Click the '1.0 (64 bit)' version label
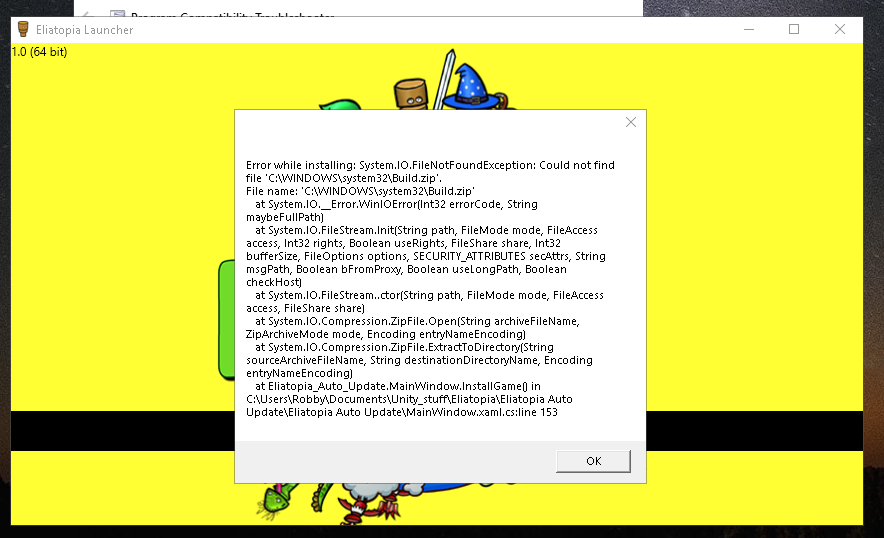This screenshot has width=884, height=538. coord(39,52)
